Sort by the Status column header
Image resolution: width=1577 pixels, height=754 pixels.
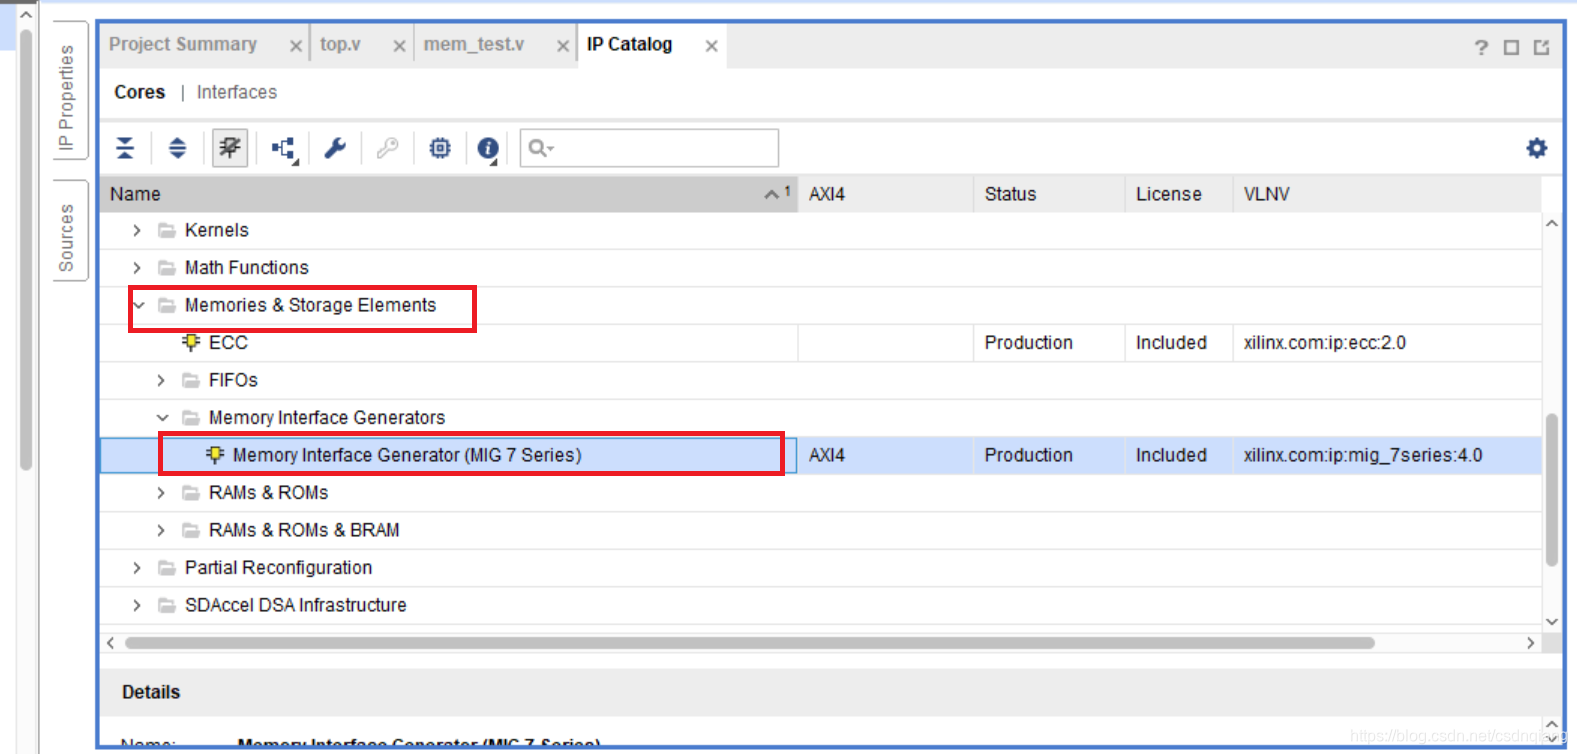coord(1050,194)
